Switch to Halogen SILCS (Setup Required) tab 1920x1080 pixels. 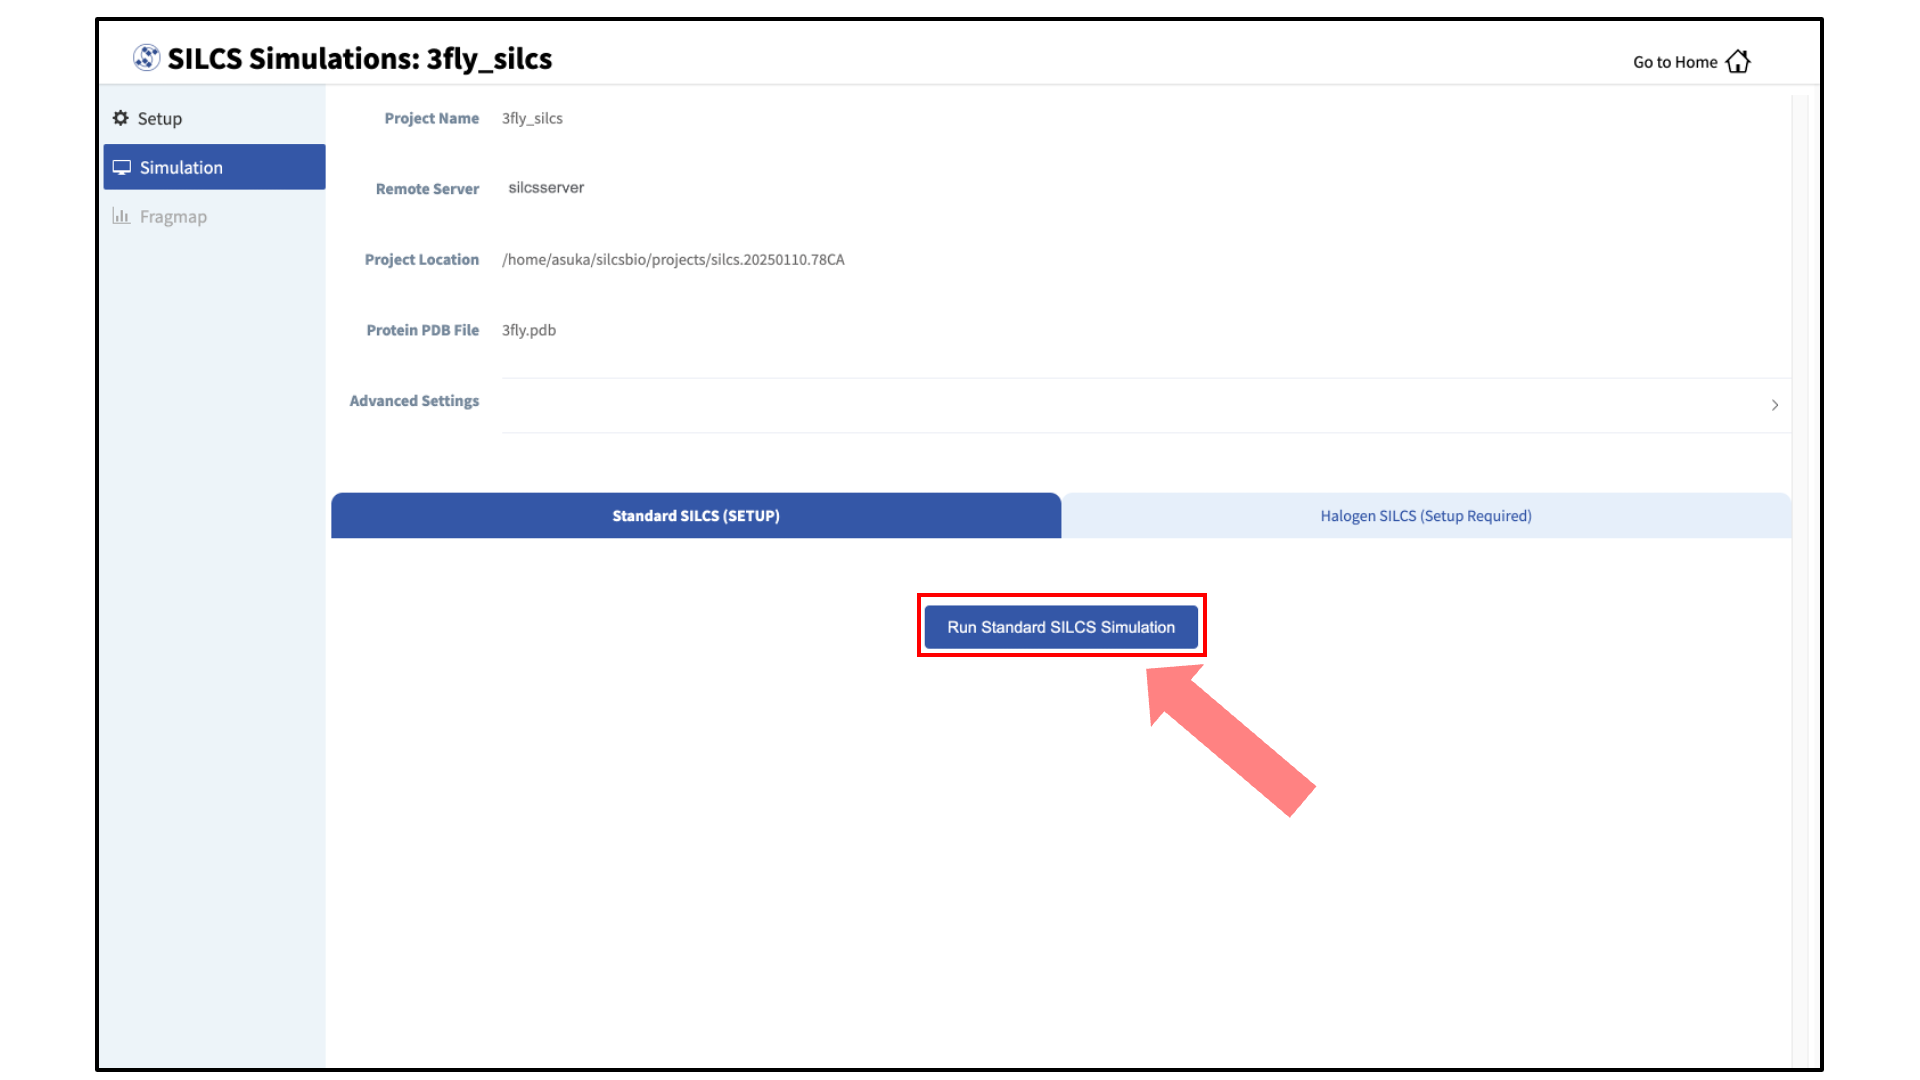pyautogui.click(x=1426, y=516)
